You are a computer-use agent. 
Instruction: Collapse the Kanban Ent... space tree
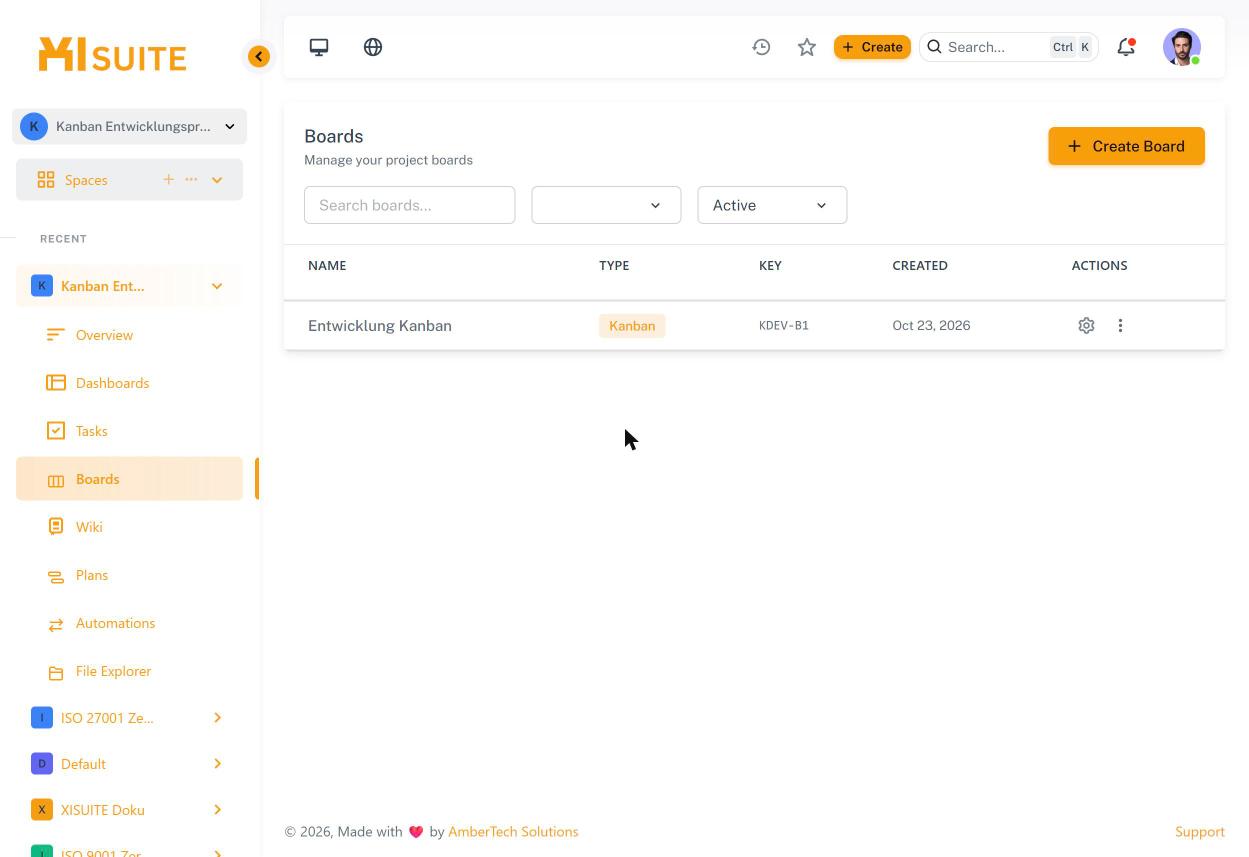tap(217, 286)
